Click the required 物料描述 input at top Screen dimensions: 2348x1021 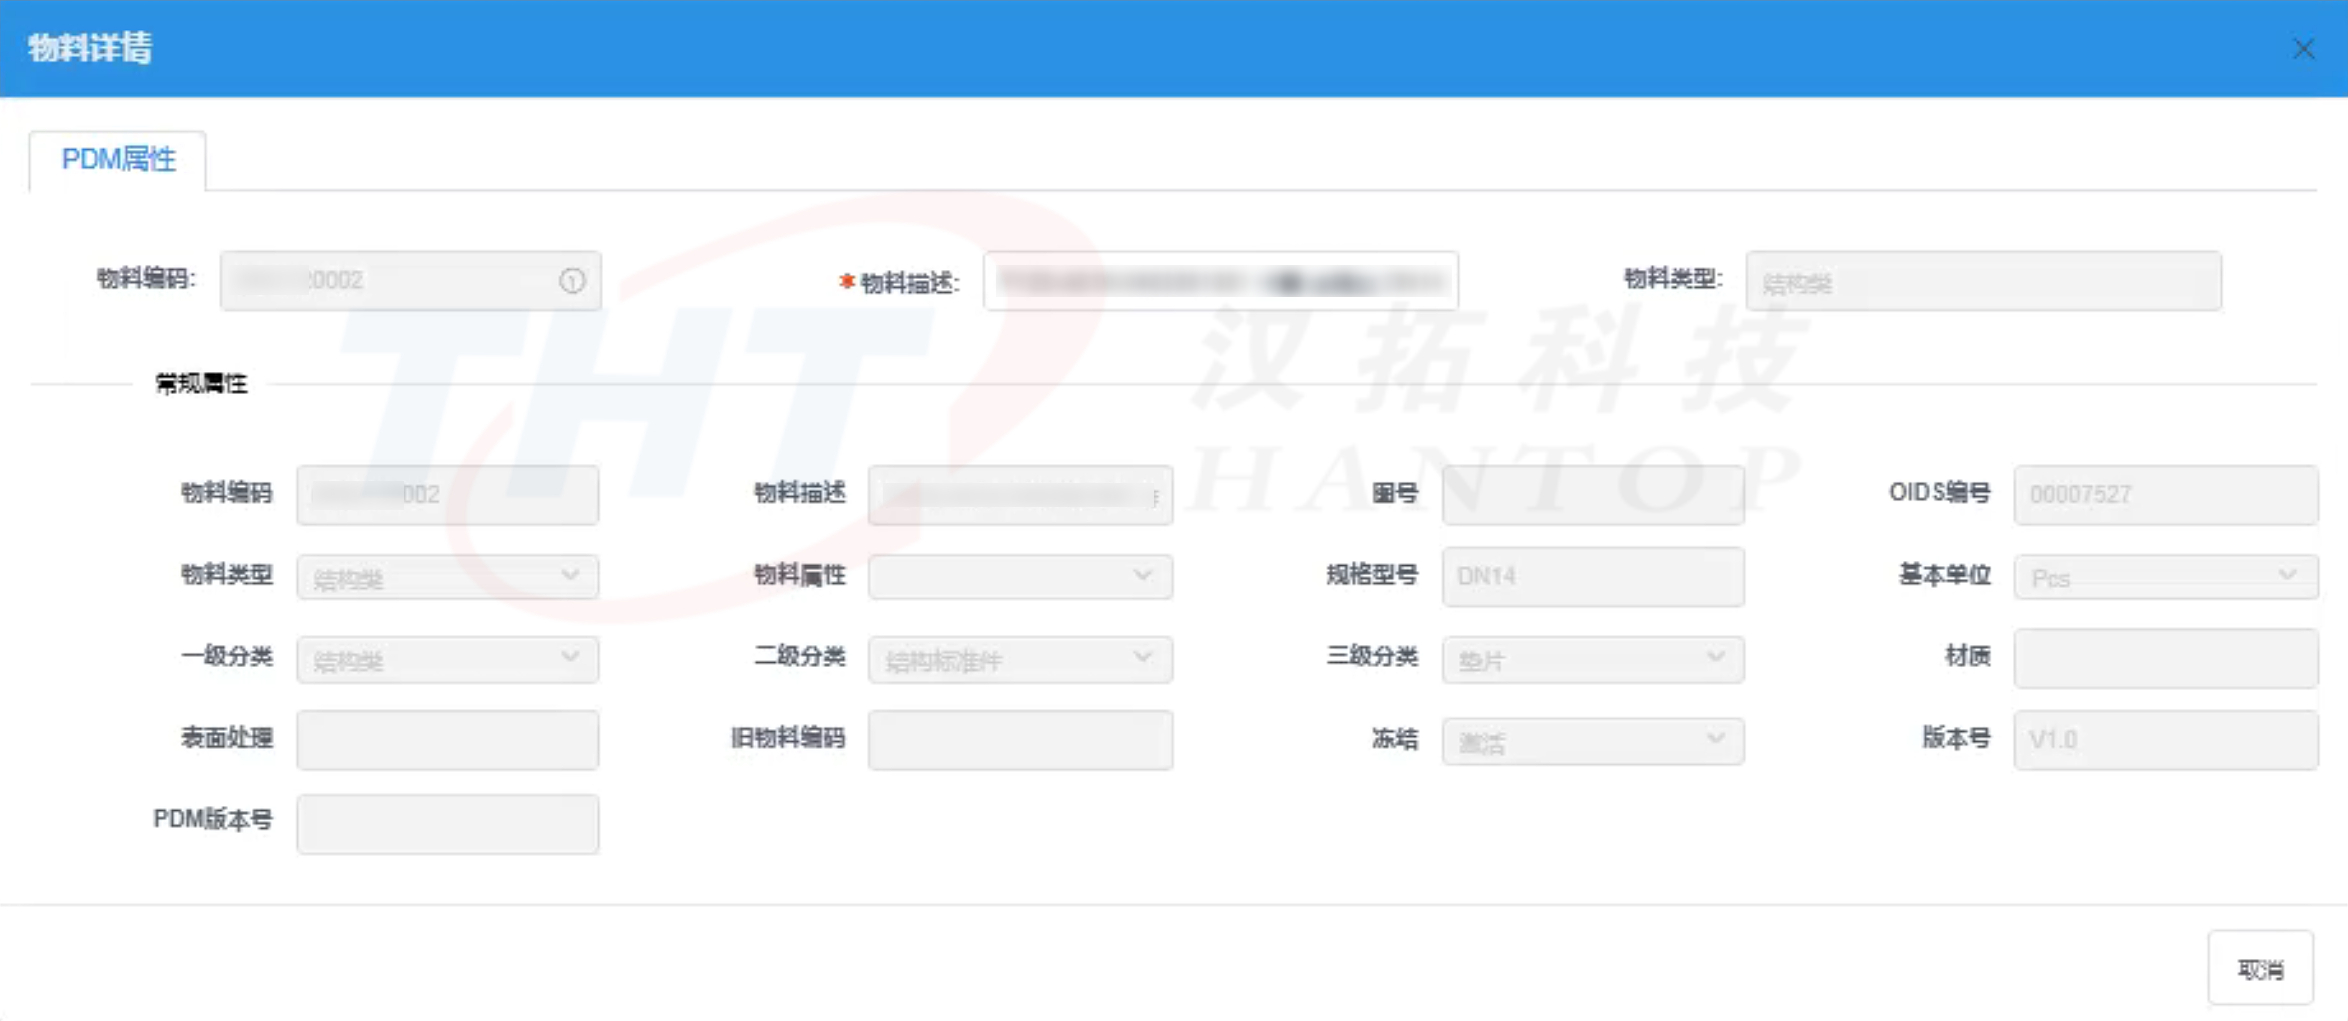click(1220, 281)
